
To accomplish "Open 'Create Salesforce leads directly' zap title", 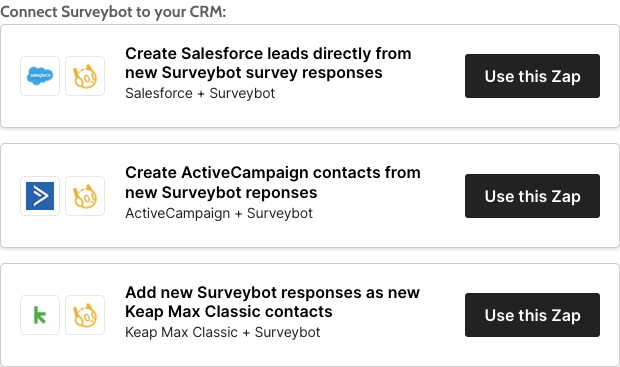I will [268, 63].
